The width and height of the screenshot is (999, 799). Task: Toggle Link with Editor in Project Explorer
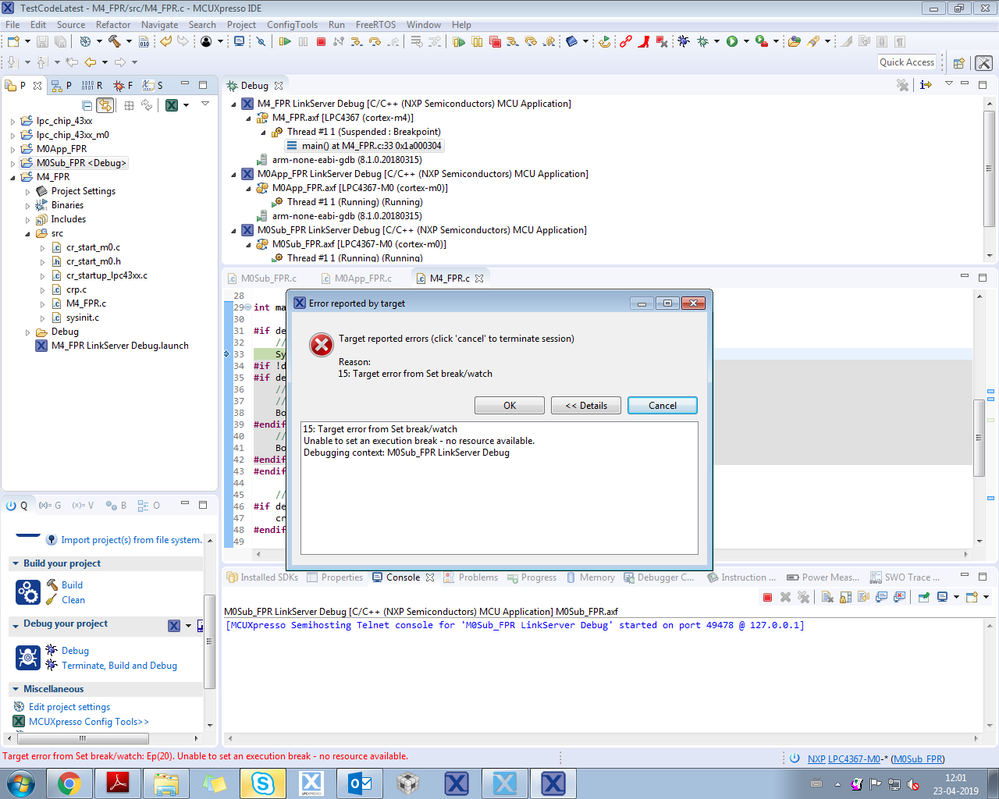click(x=106, y=105)
